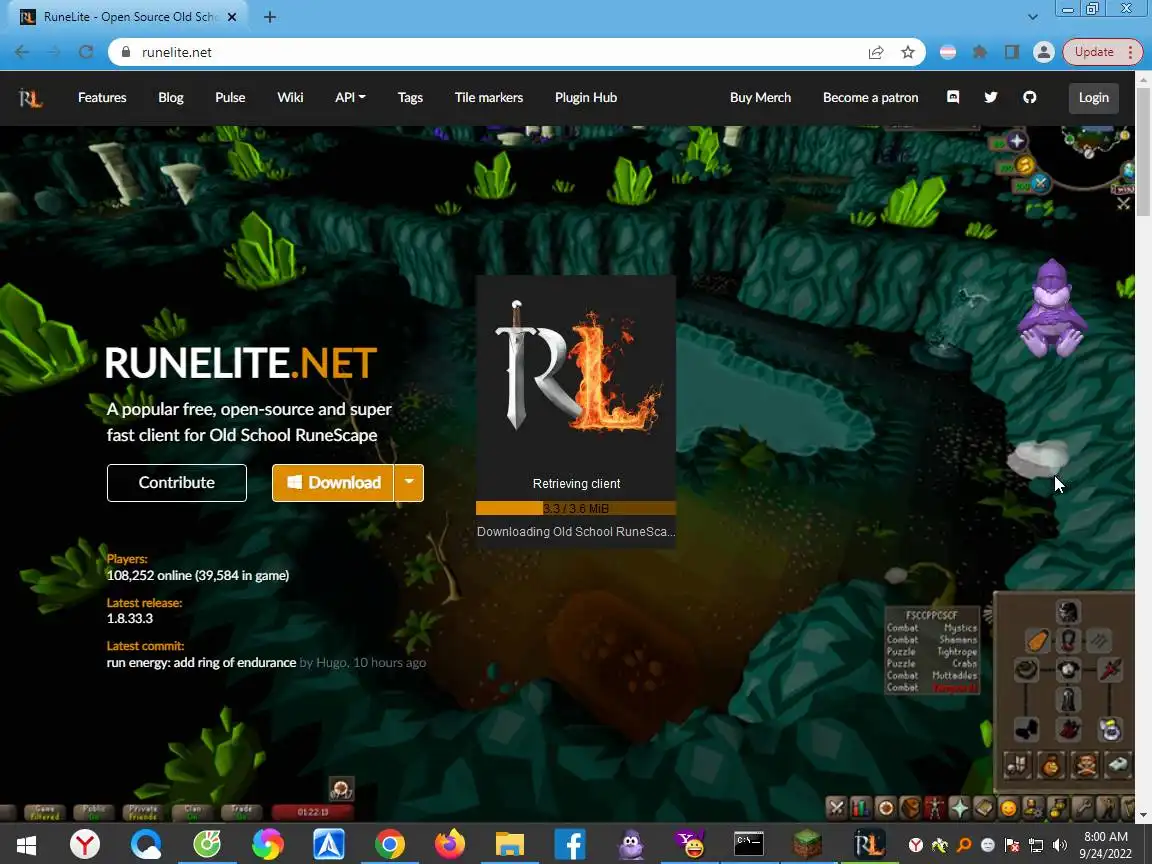Open the Chrome menu via Update button
Image resolution: width=1152 pixels, height=864 pixels.
pyautogui.click(x=1102, y=52)
